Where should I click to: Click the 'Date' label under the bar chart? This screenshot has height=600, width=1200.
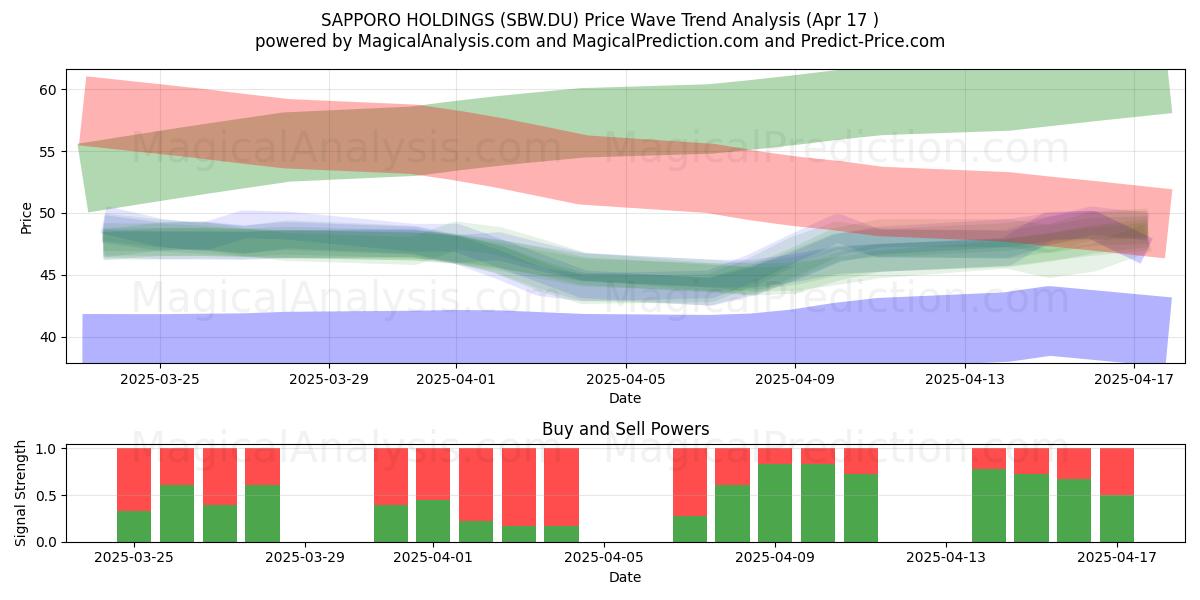point(625,577)
